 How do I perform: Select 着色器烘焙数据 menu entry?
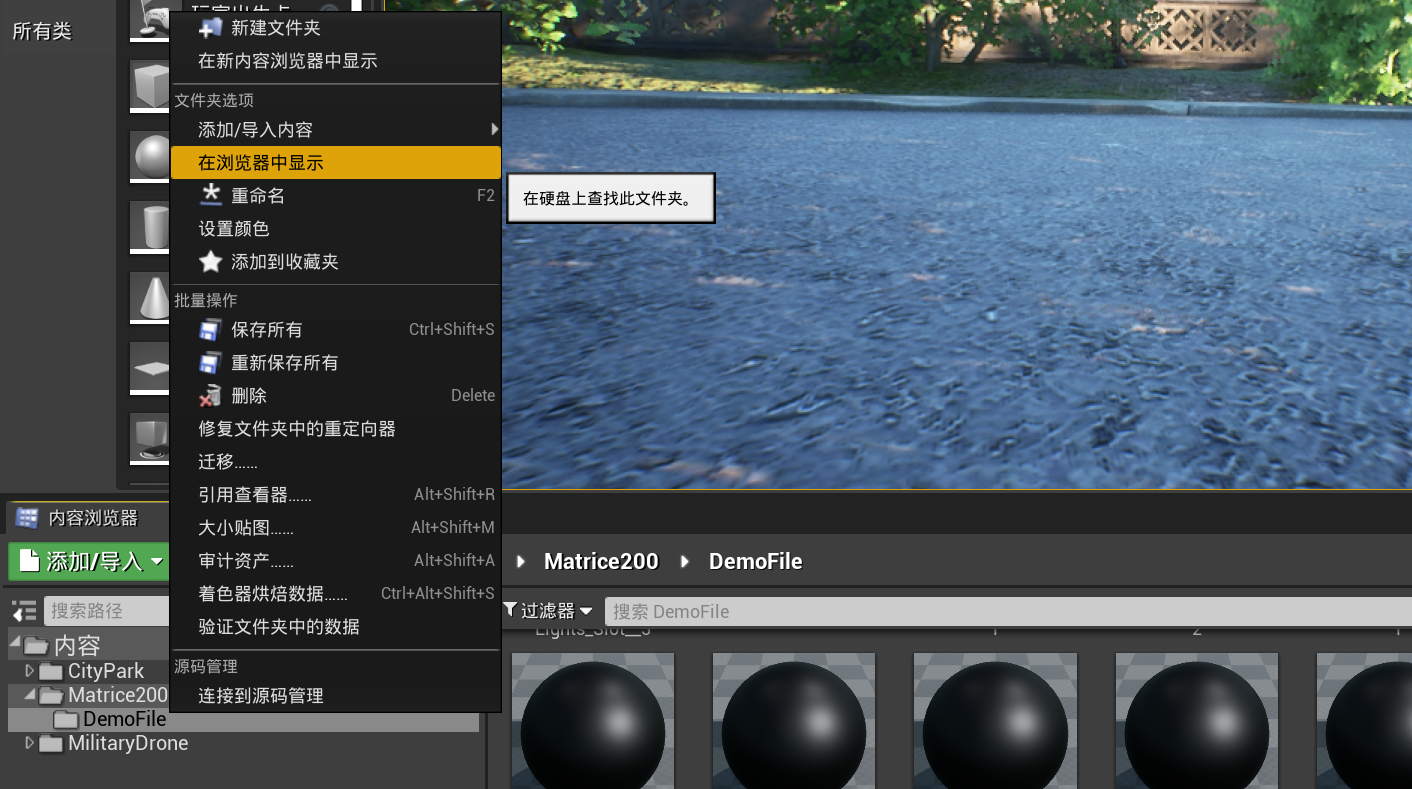coord(335,593)
